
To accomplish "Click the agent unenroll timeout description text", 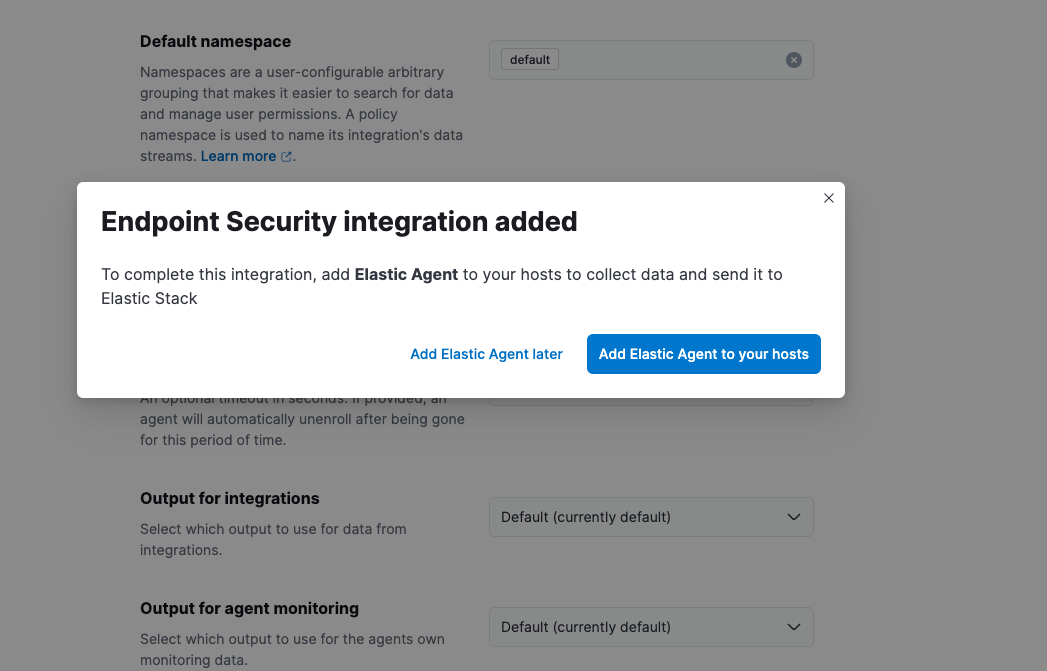I will tap(302, 419).
